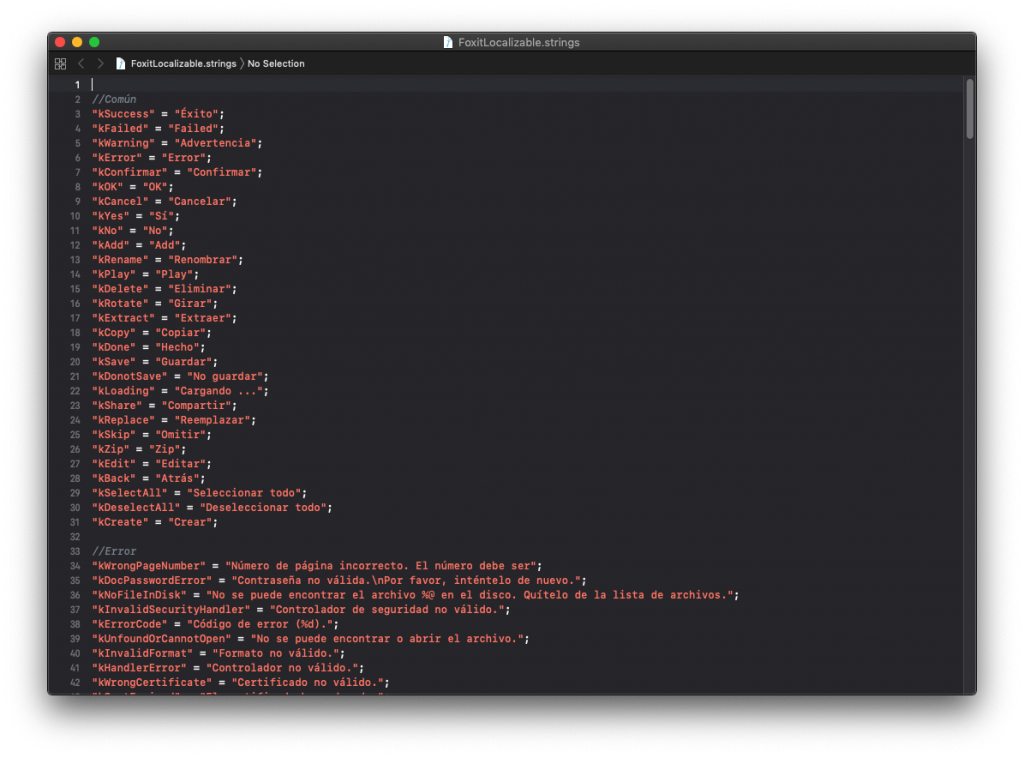The width and height of the screenshot is (1024, 758).
Task: Click the "kCreate" = "Crear" line
Action: click(155, 522)
